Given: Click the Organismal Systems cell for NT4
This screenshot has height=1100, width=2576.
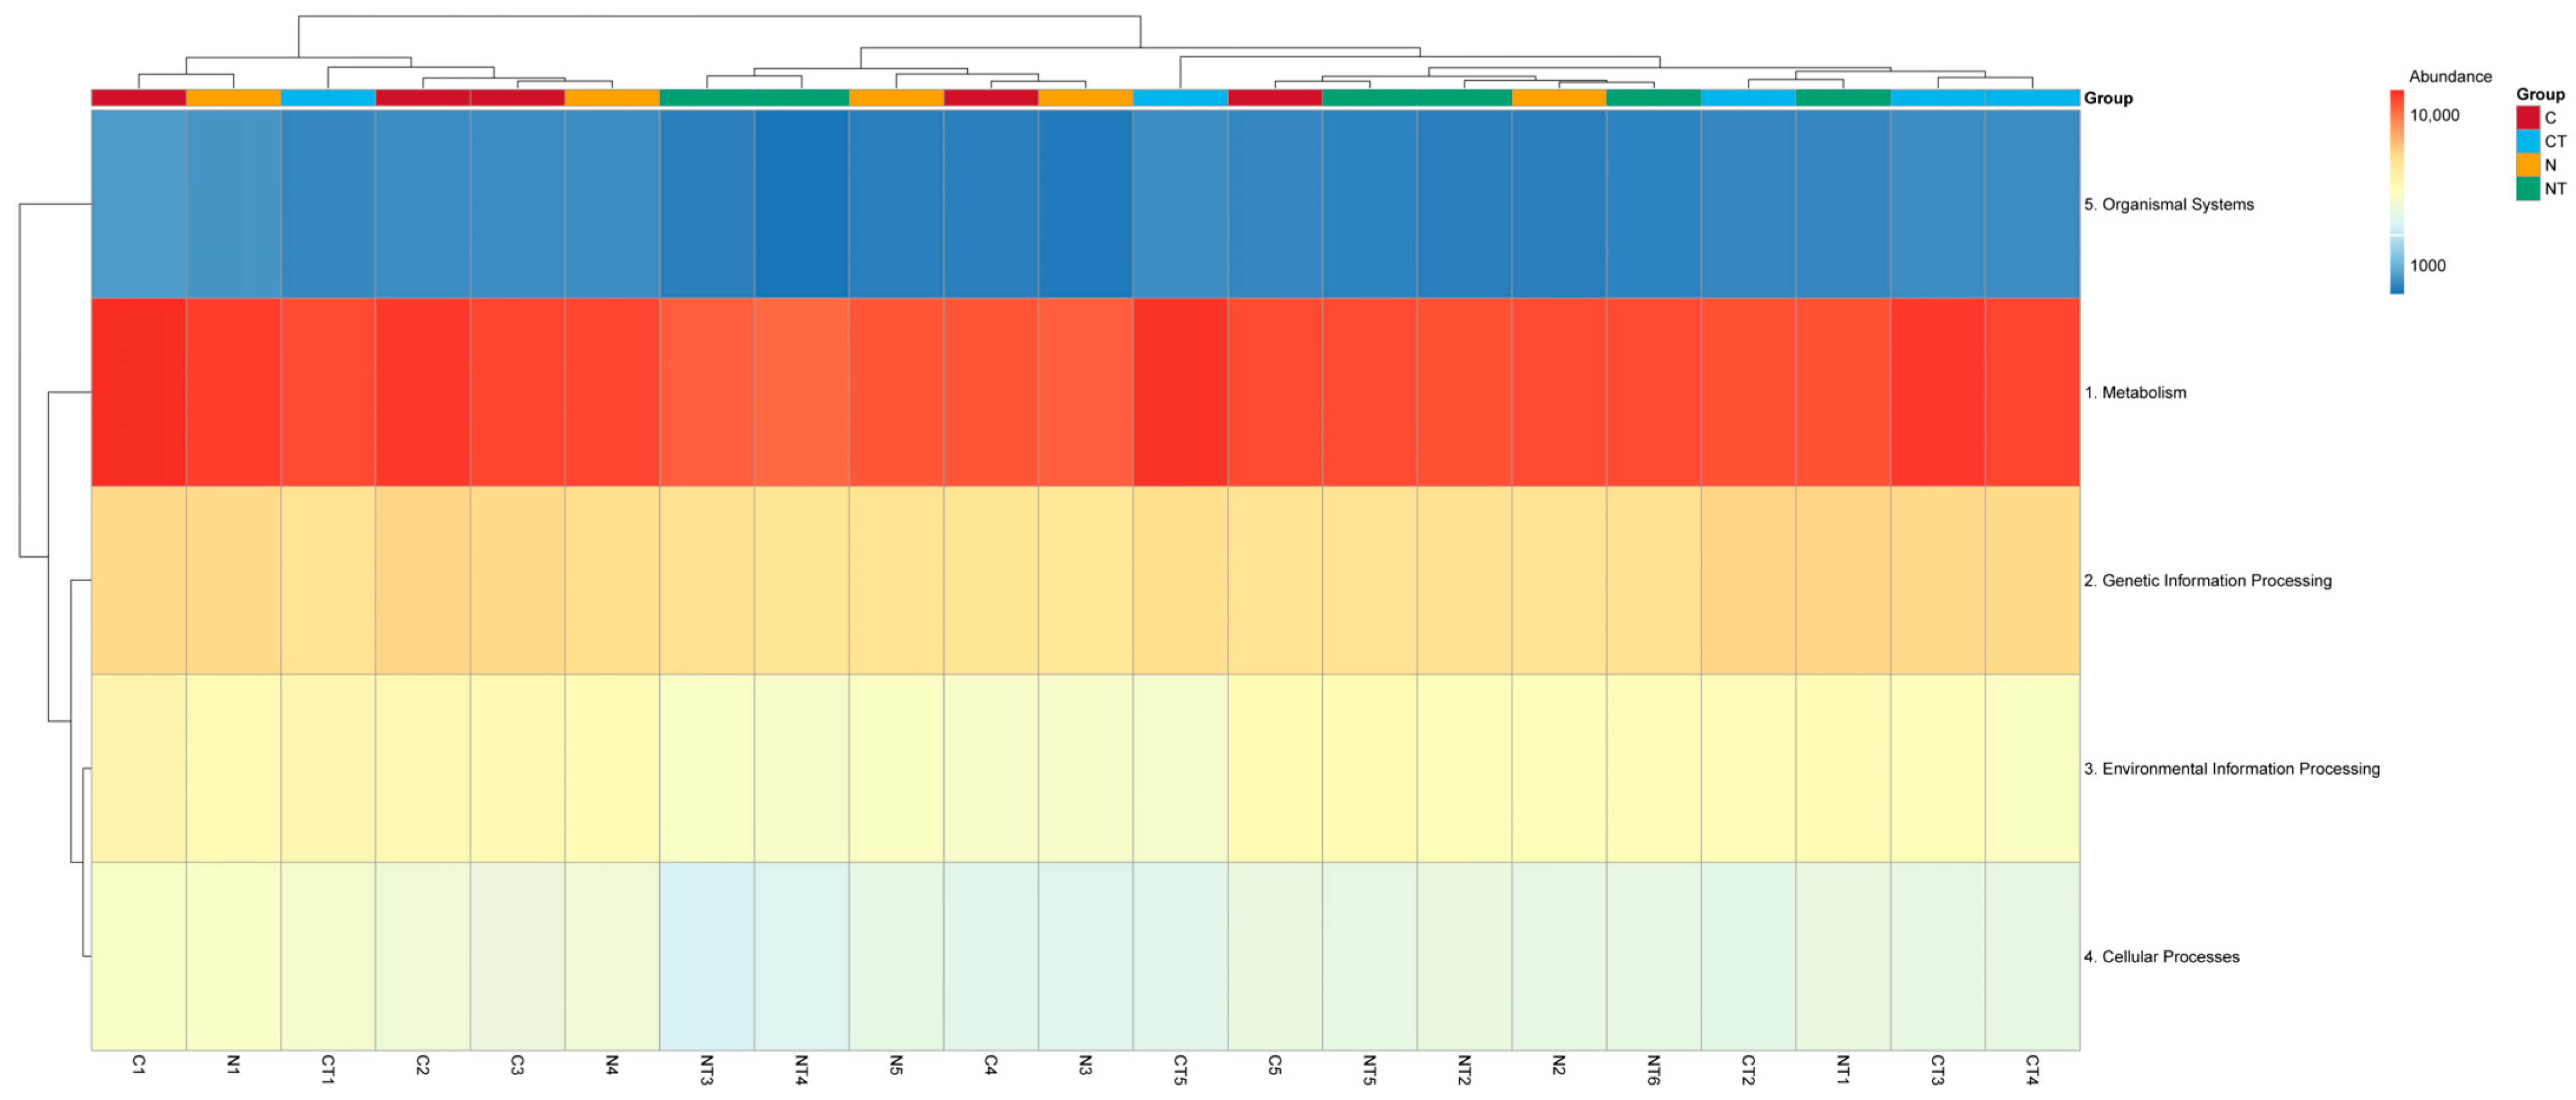Looking at the screenshot, I should (801, 204).
